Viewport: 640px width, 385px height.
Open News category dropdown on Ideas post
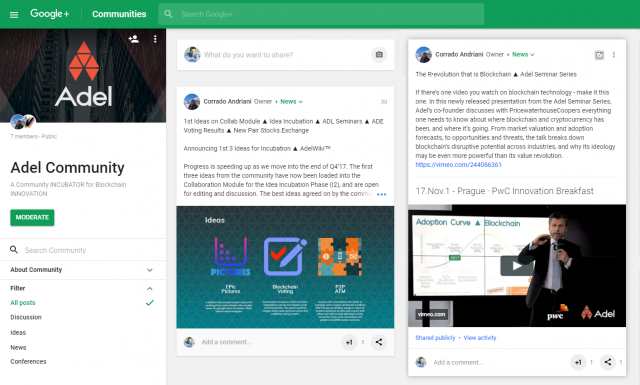[291, 102]
